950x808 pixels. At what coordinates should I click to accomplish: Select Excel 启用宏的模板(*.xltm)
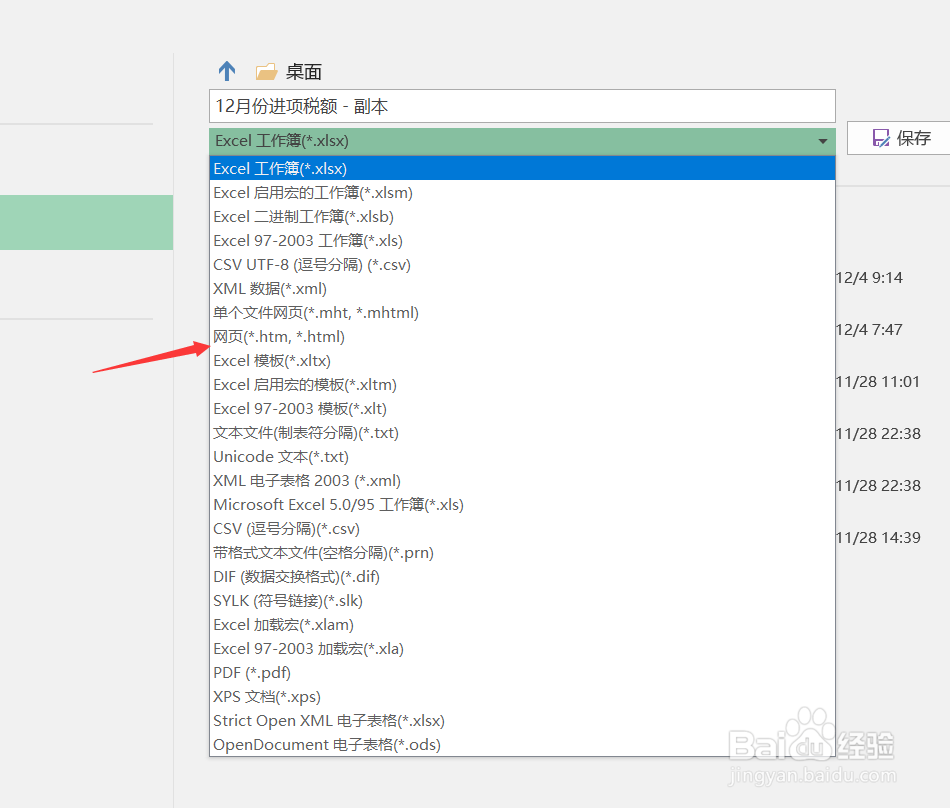click(522, 385)
